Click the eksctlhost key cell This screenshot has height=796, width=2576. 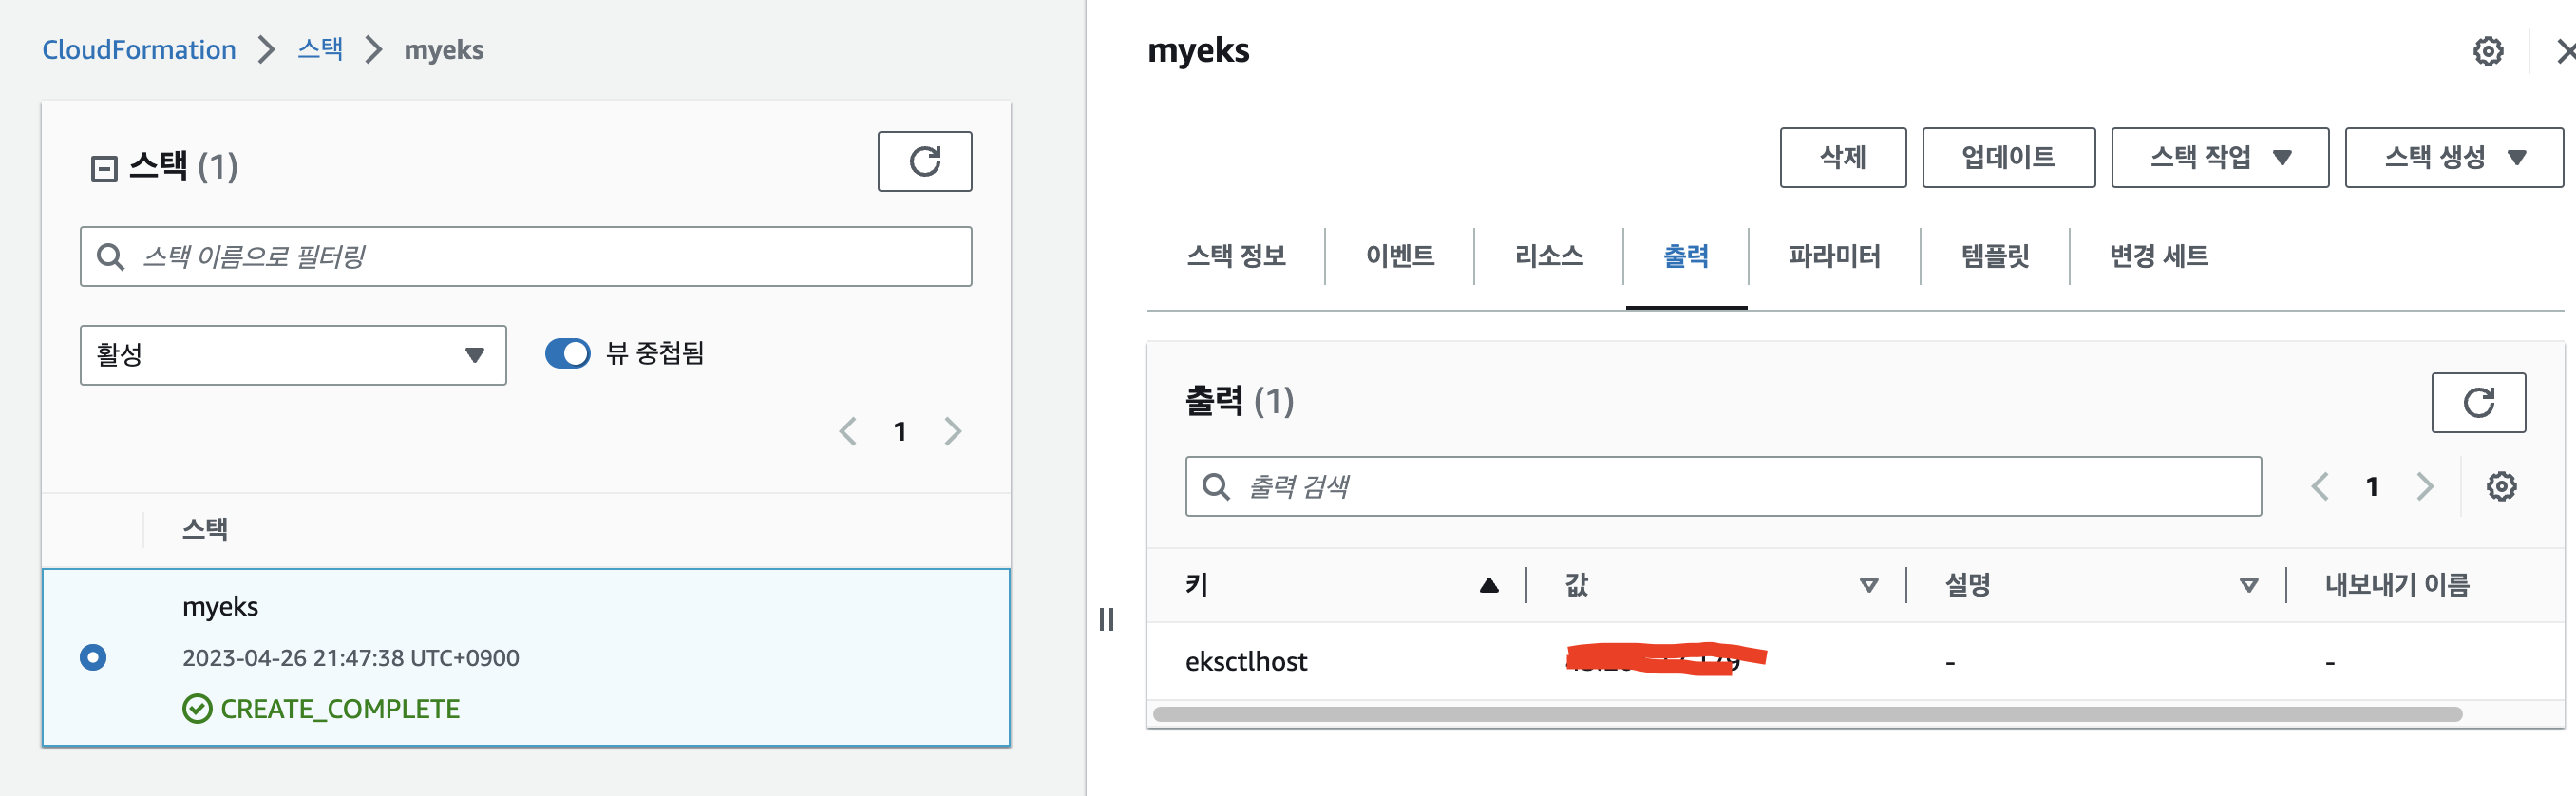[x=1245, y=661]
